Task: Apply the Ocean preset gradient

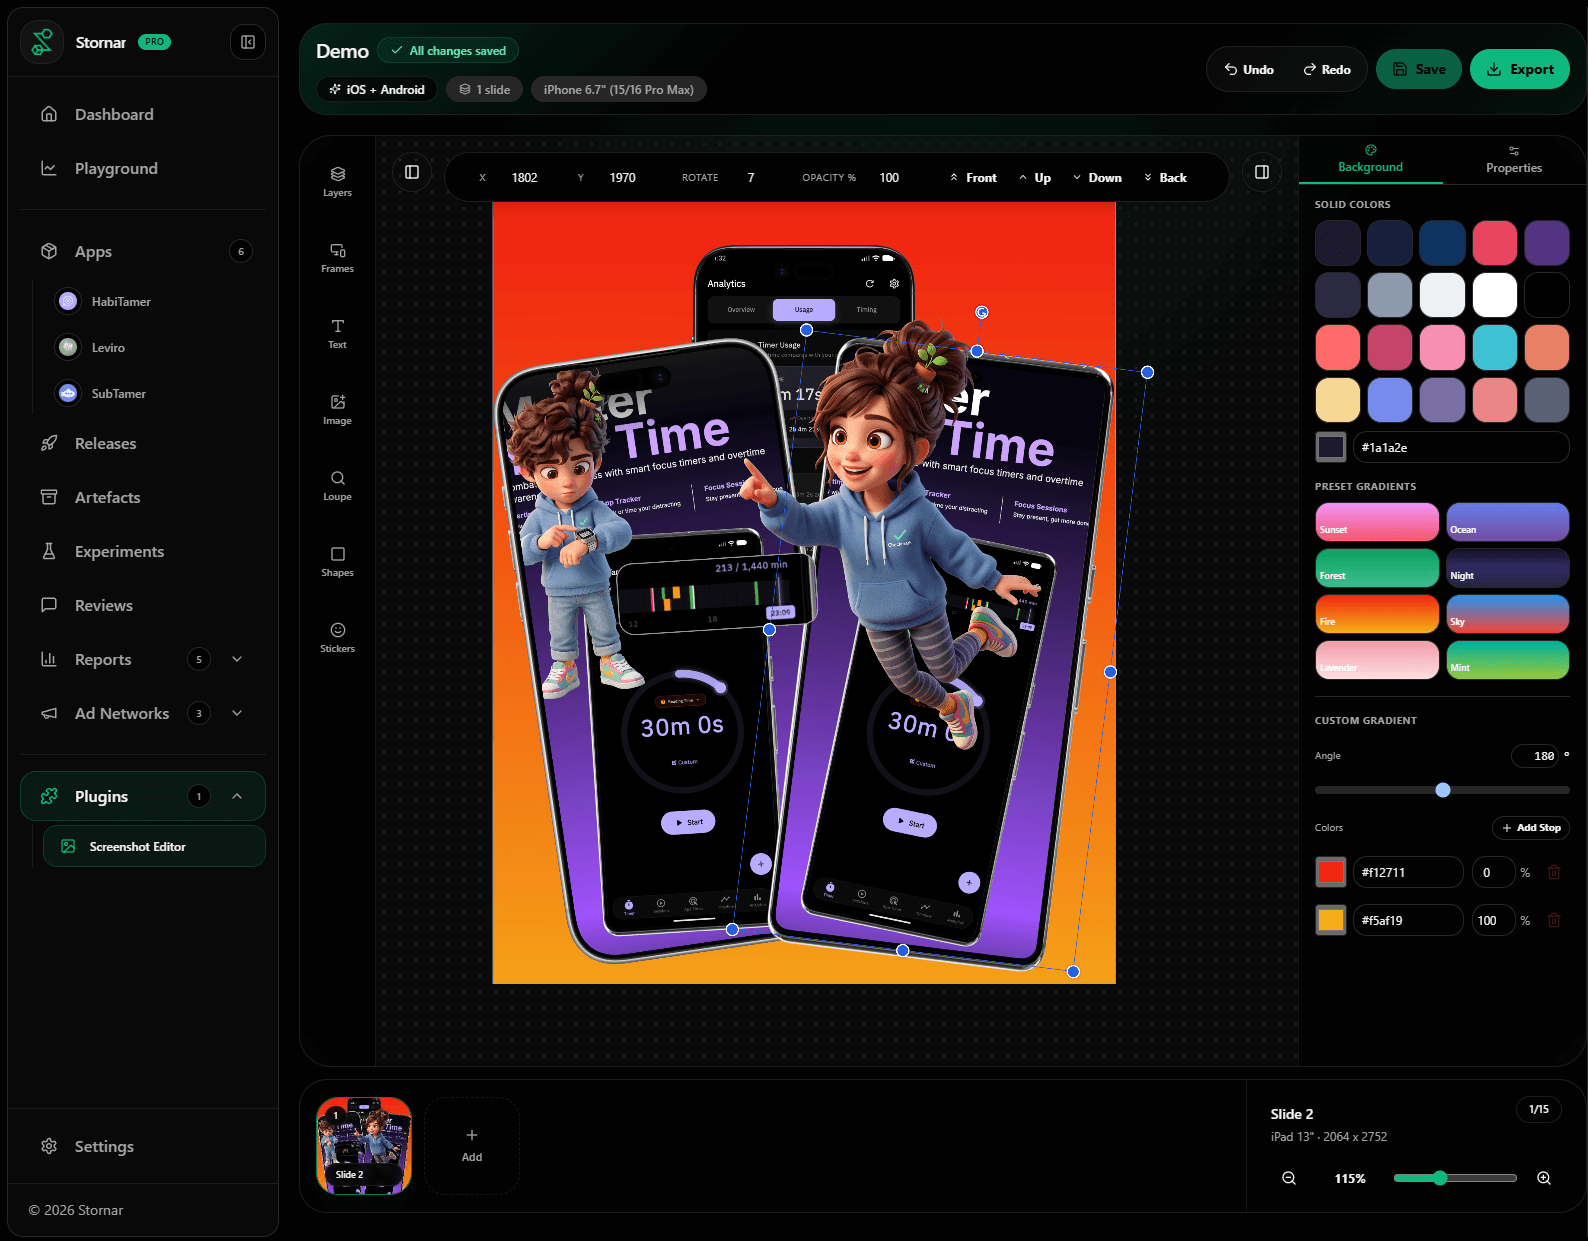Action: (1508, 522)
